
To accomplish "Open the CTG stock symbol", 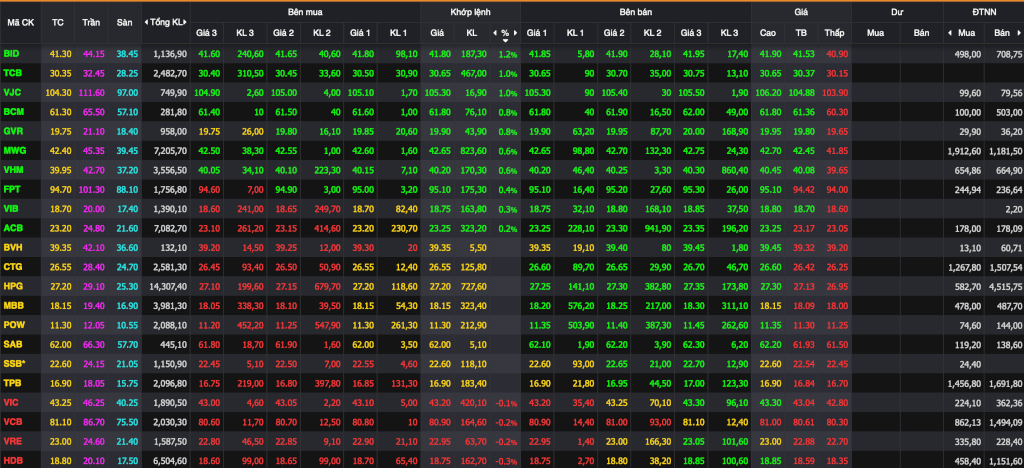I will [x=12, y=267].
